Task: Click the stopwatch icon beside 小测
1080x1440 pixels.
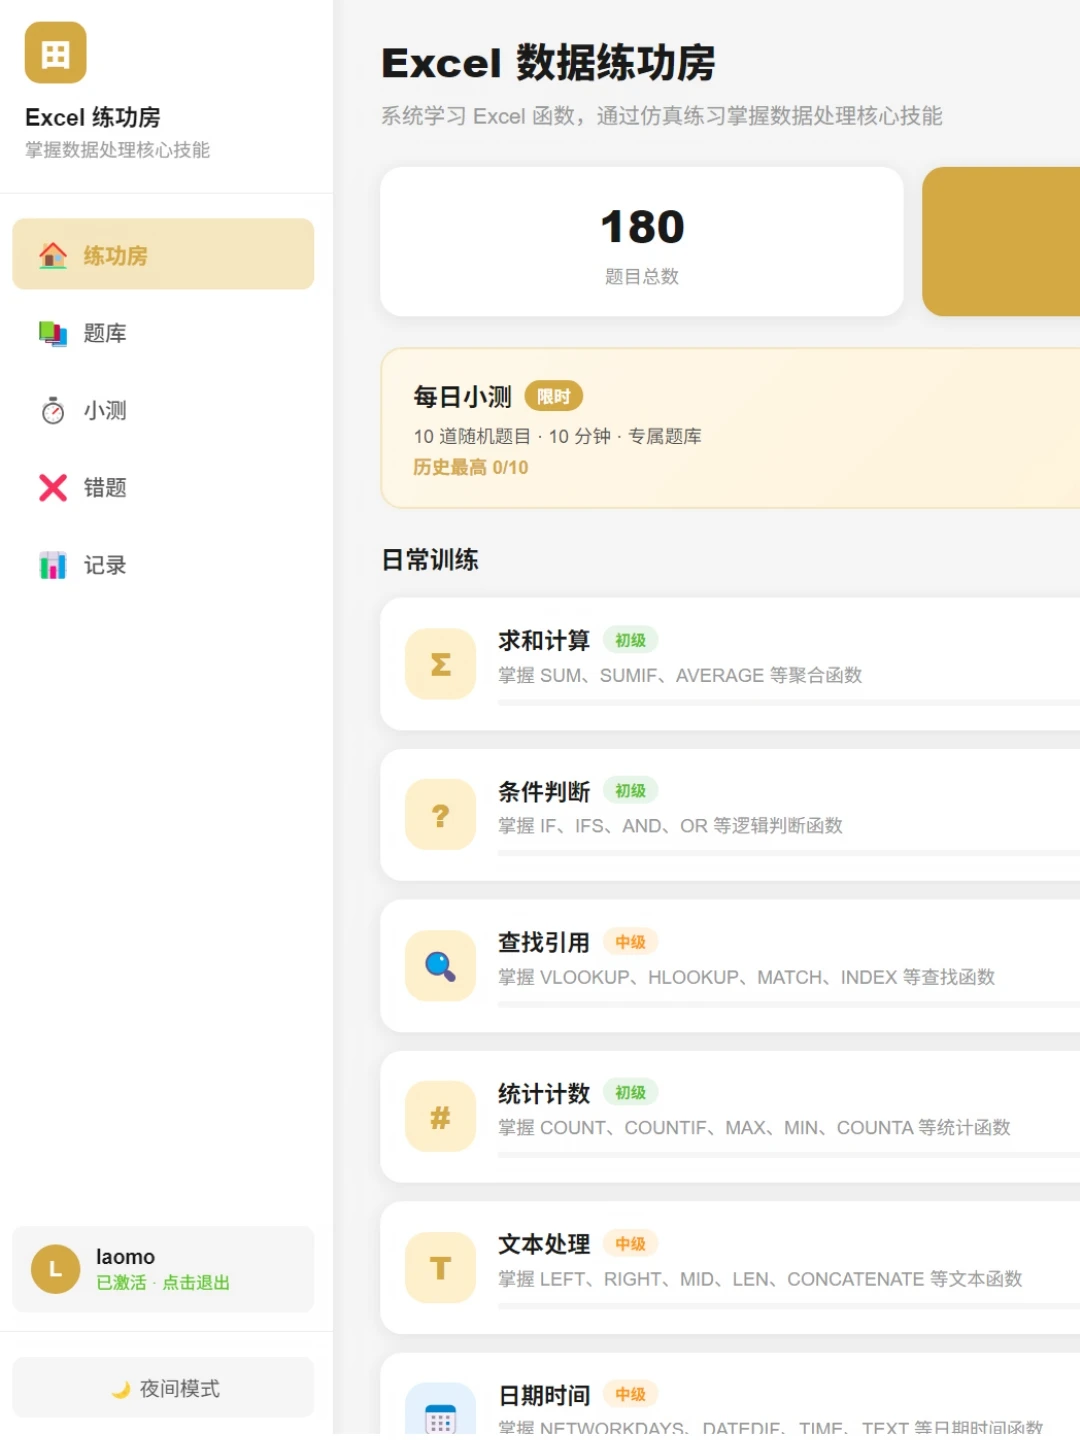Action: [x=53, y=410]
